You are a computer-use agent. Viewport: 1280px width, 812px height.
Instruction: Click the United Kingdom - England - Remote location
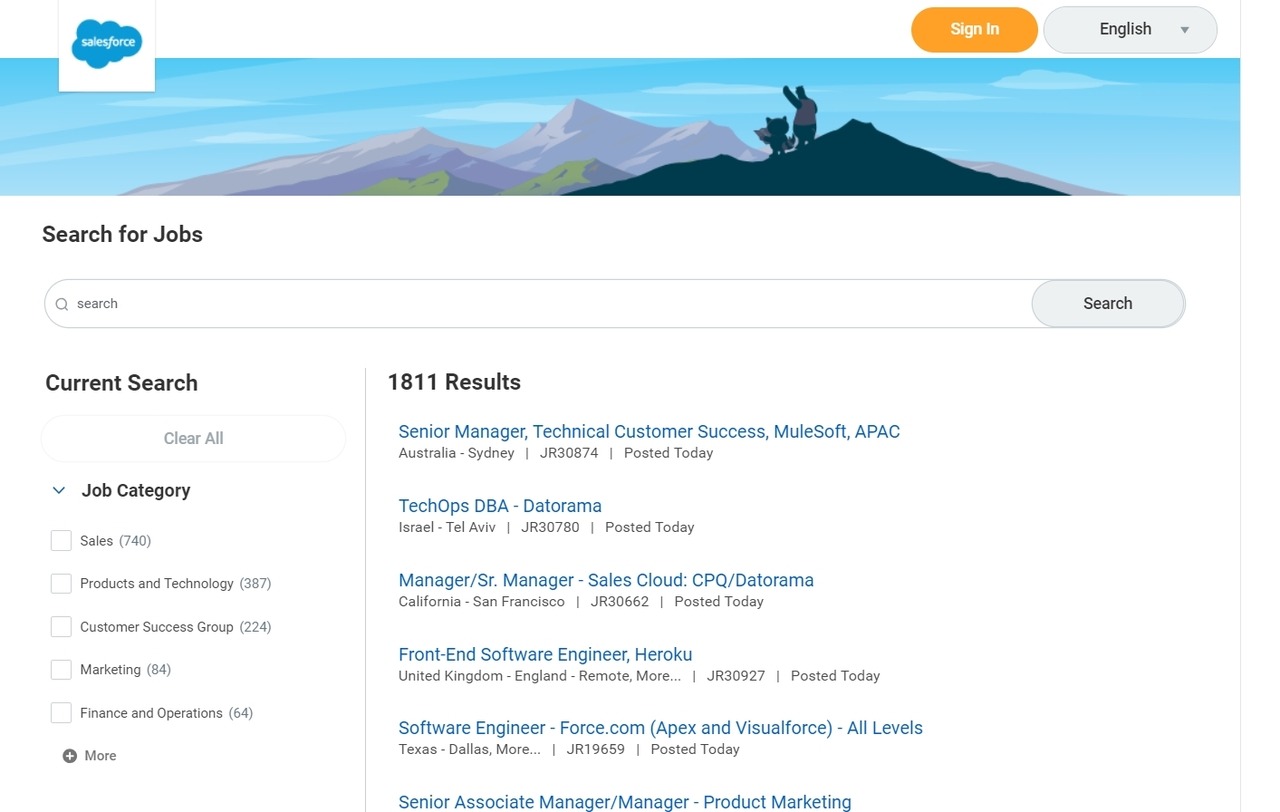pyautogui.click(x=540, y=676)
